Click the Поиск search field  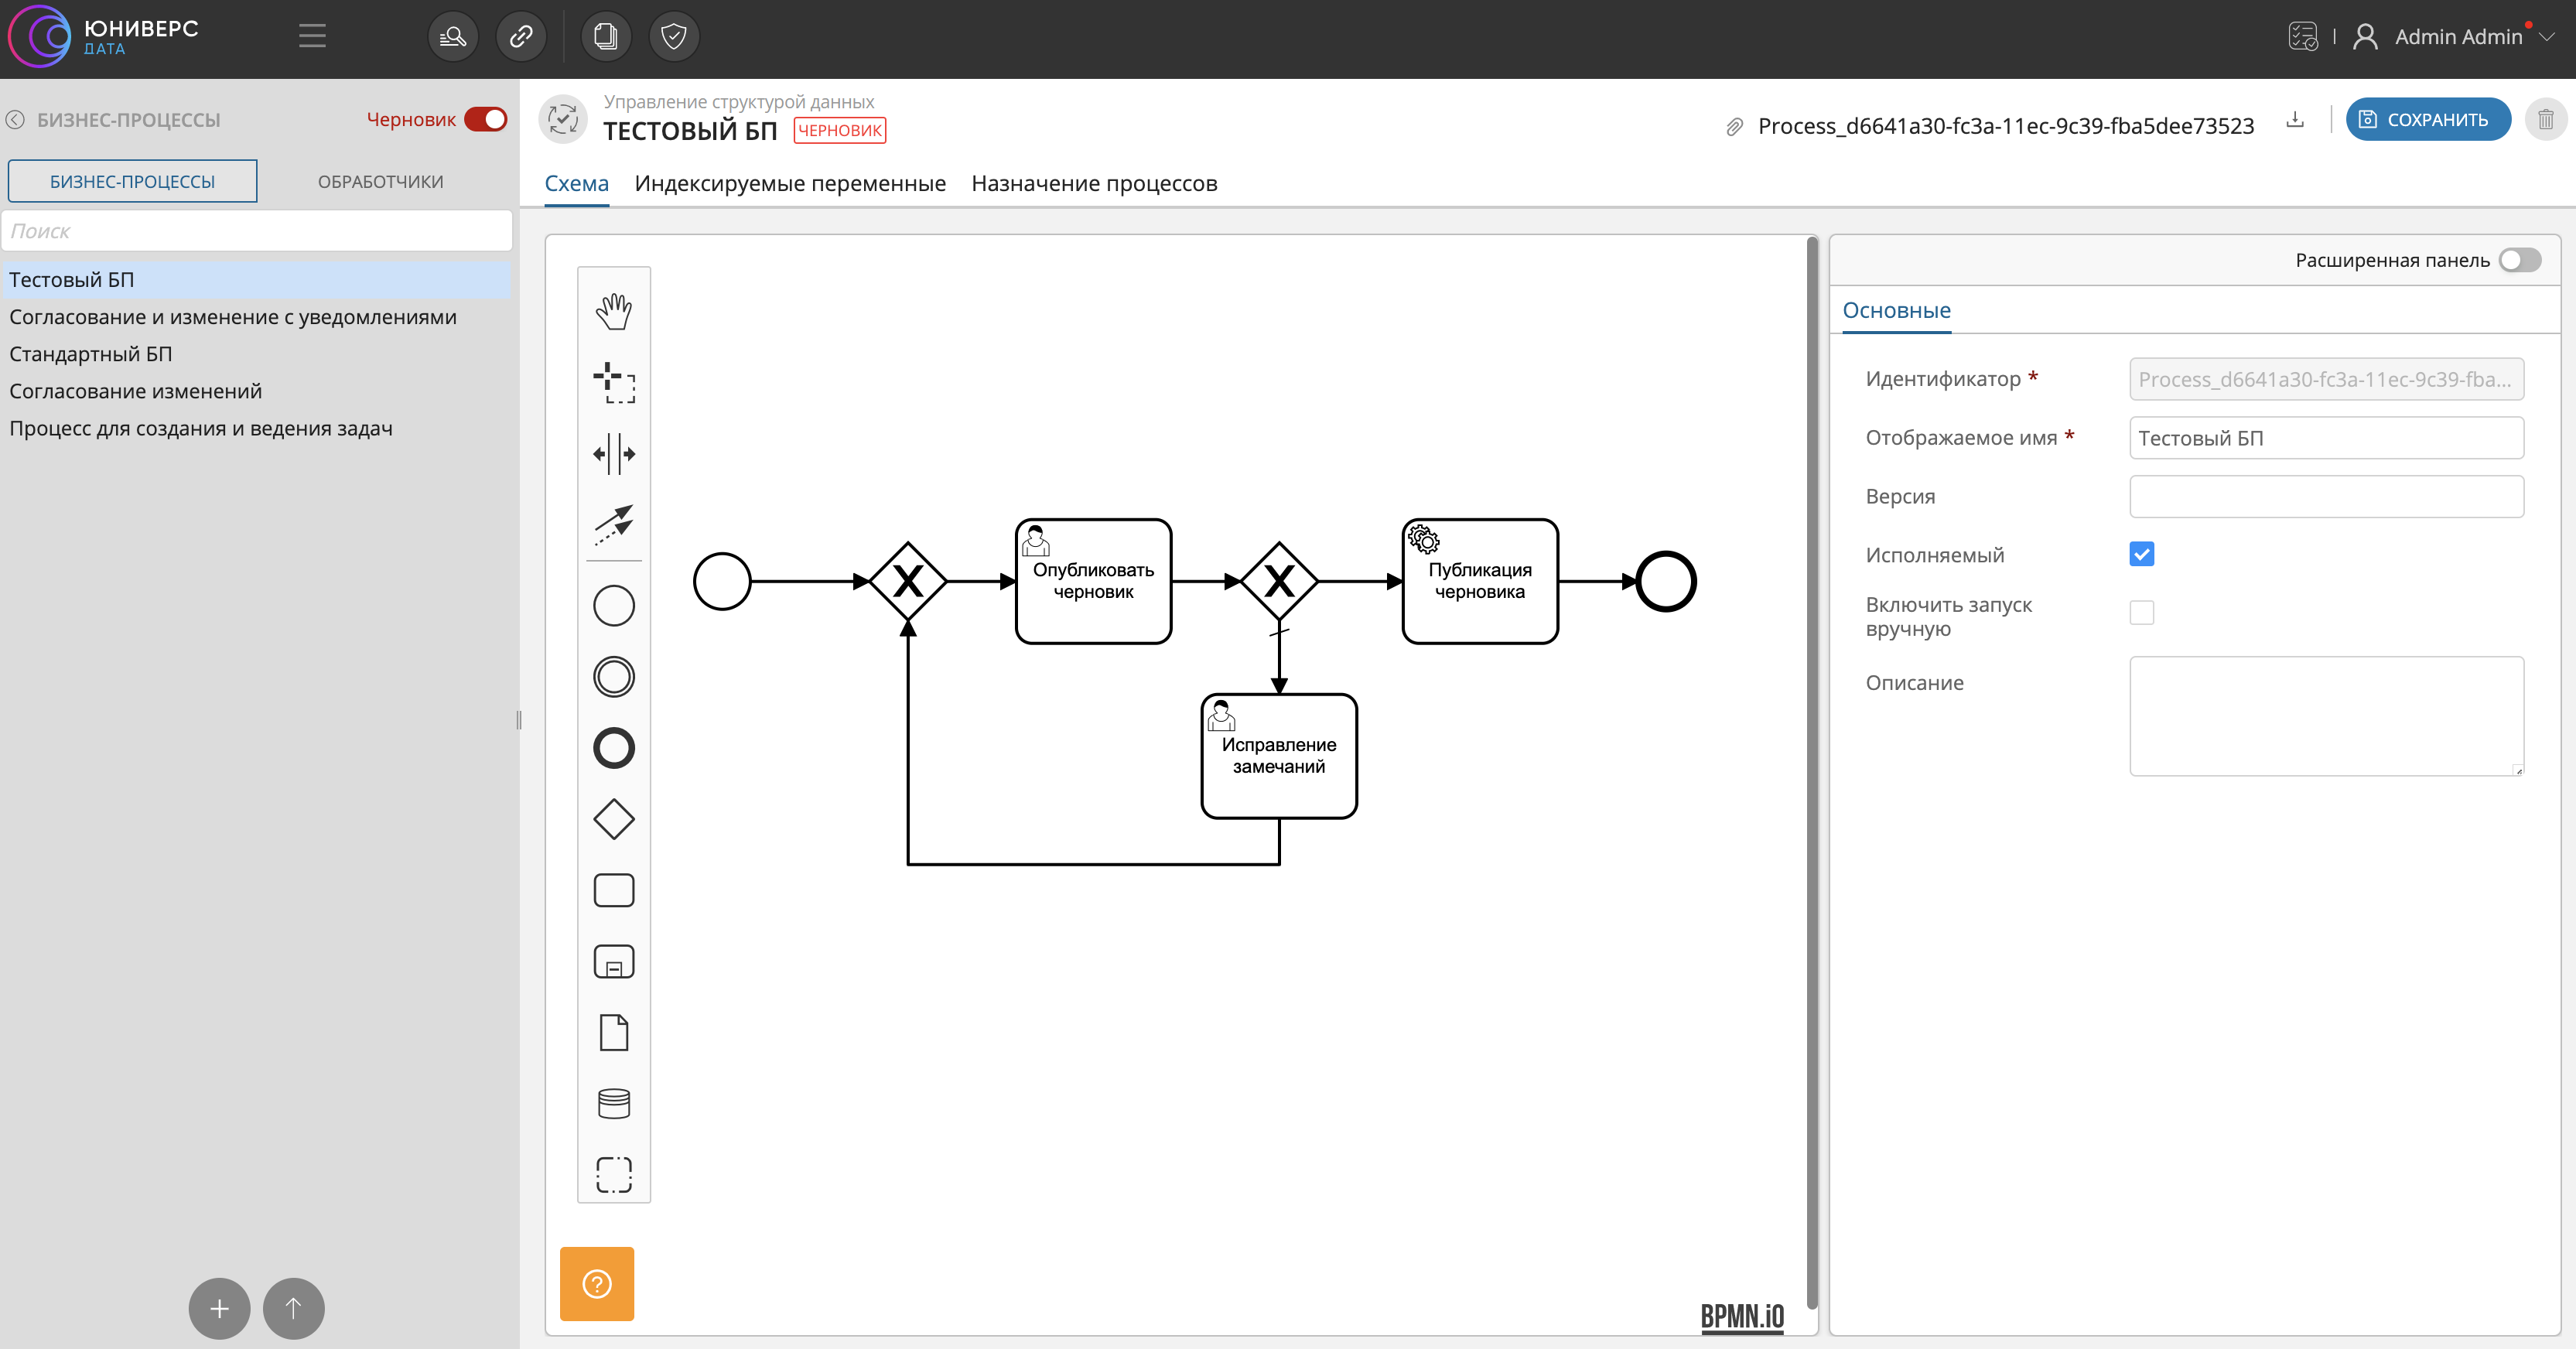click(257, 231)
